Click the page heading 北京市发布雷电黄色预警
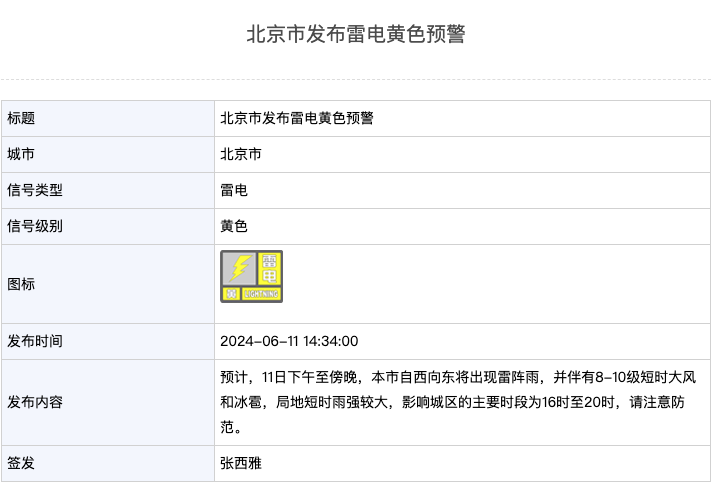Screen dimensions: 716x486 point(357,34)
